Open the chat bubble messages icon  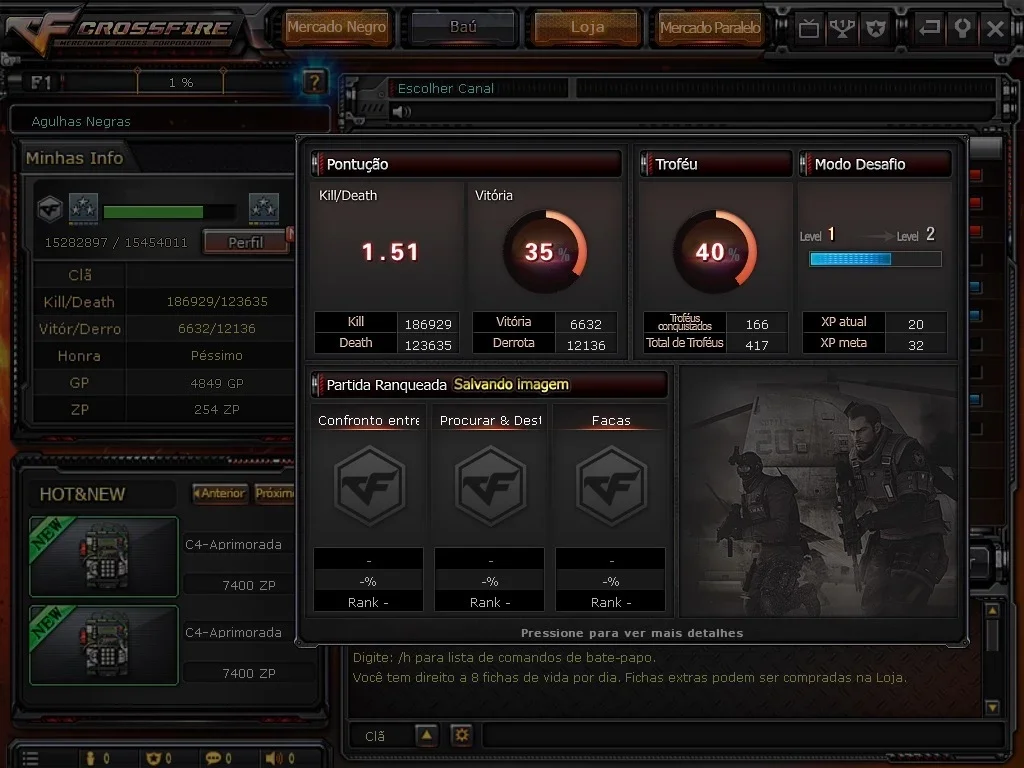point(213,758)
